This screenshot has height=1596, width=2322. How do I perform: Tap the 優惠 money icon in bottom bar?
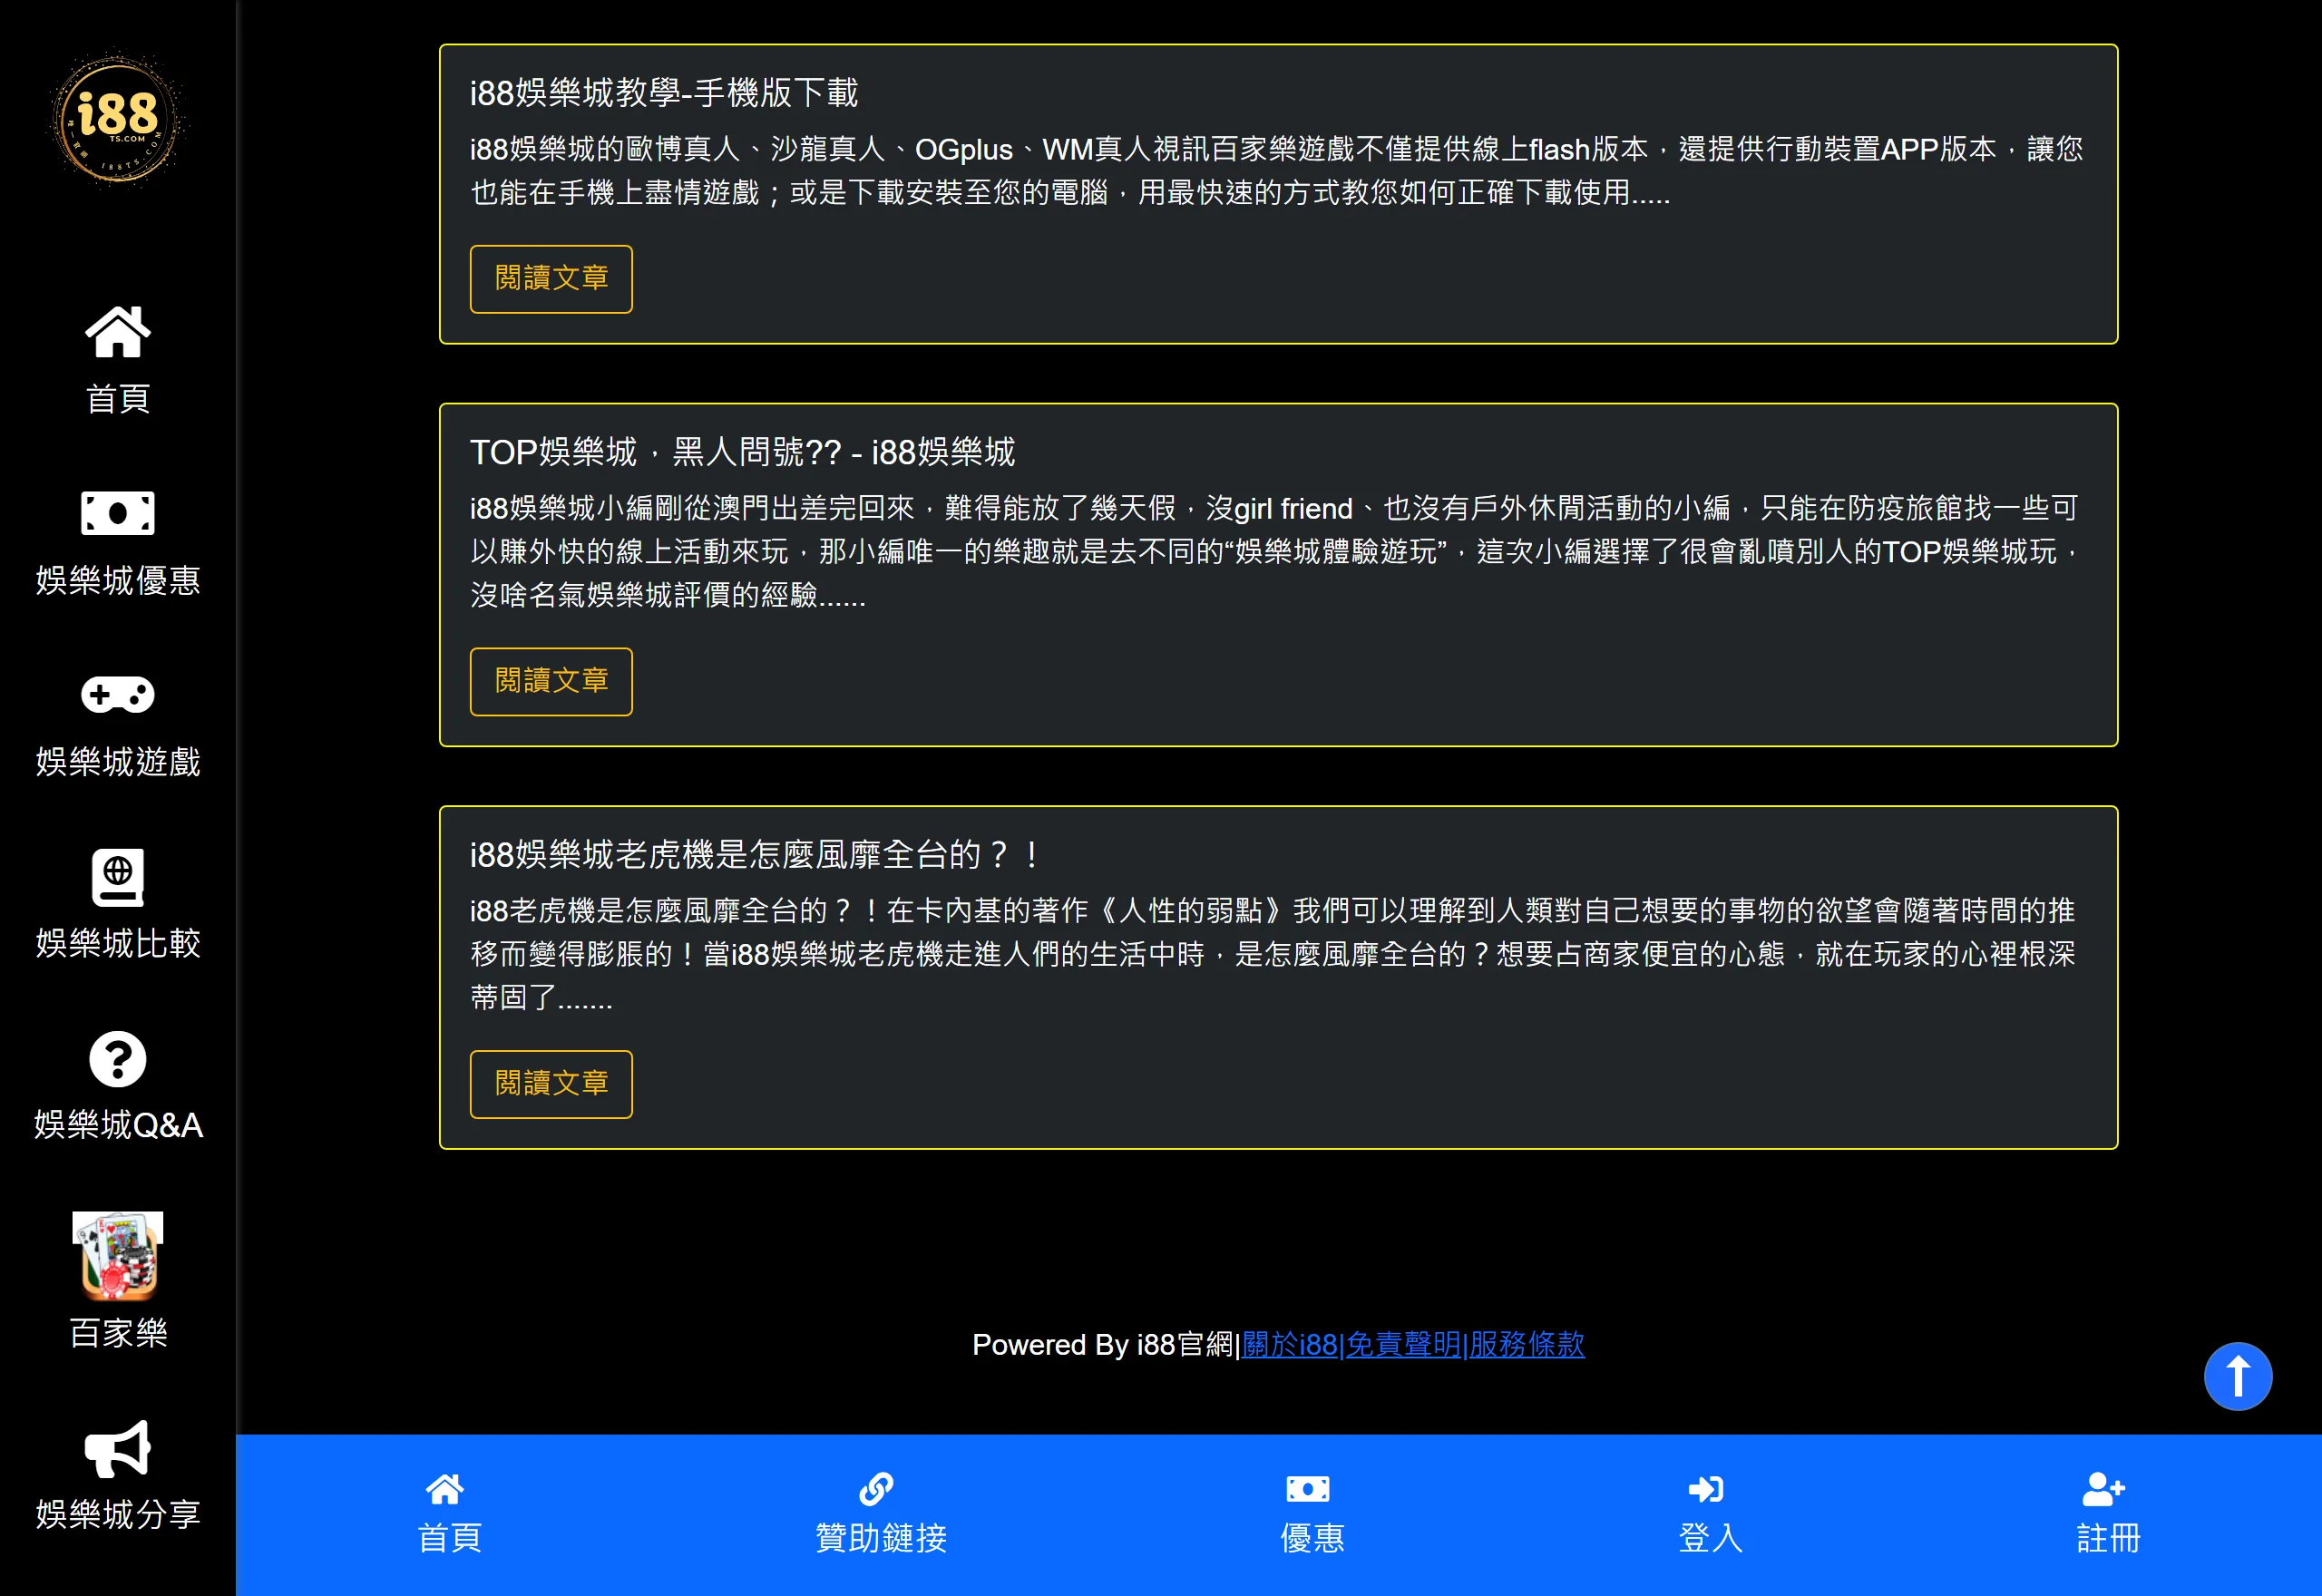[1308, 1489]
